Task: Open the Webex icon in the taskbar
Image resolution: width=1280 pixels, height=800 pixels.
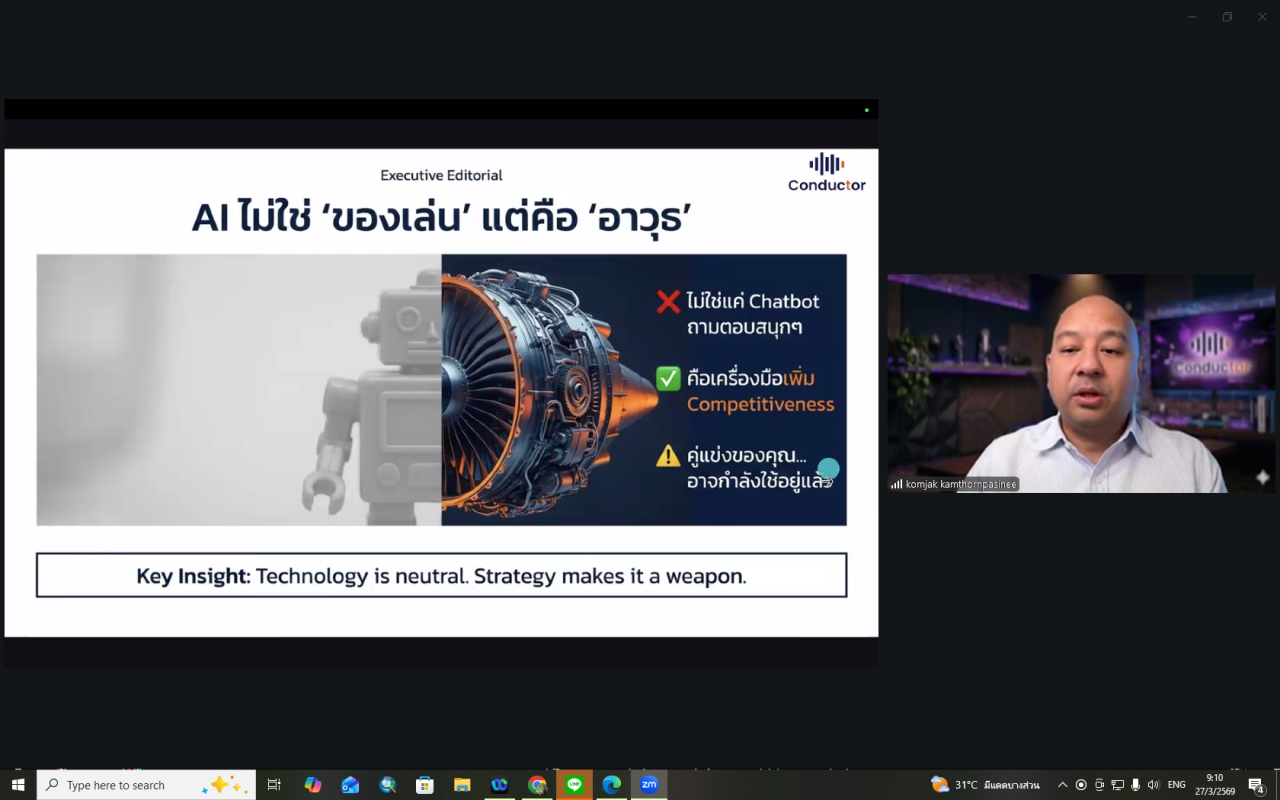Action: [499, 785]
